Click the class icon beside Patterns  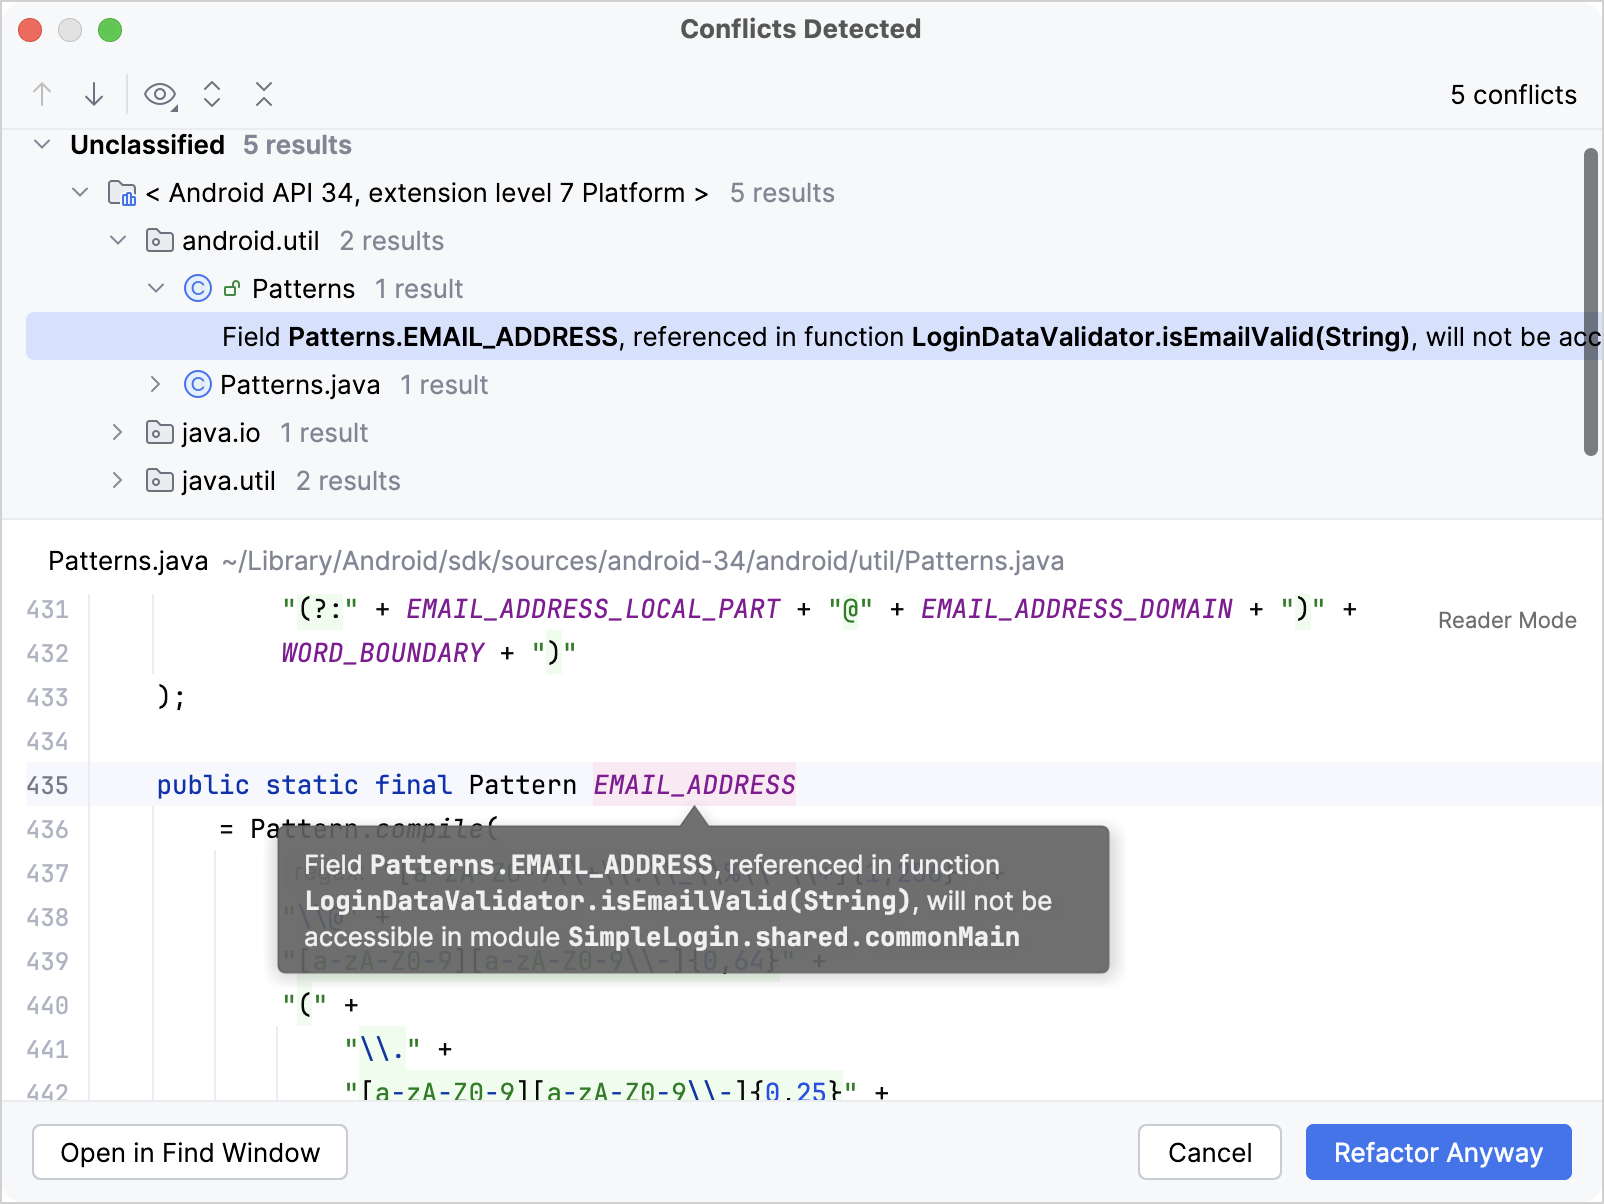click(198, 288)
